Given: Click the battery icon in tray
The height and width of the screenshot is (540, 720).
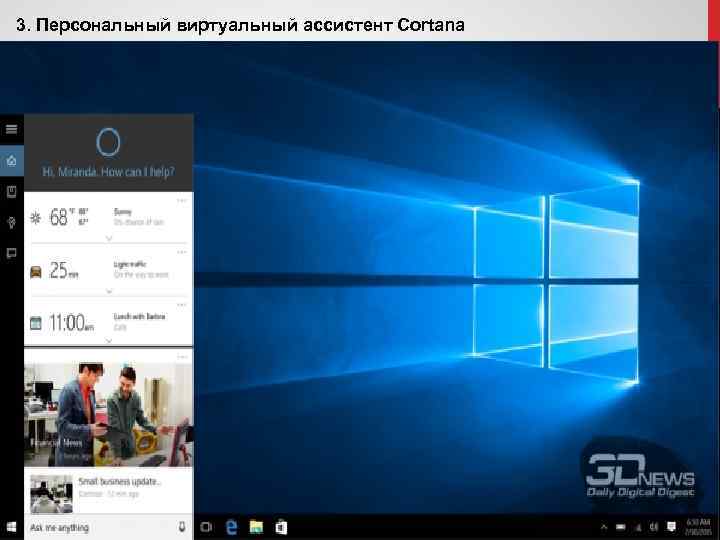Looking at the screenshot, I should pyautogui.click(x=620, y=527).
